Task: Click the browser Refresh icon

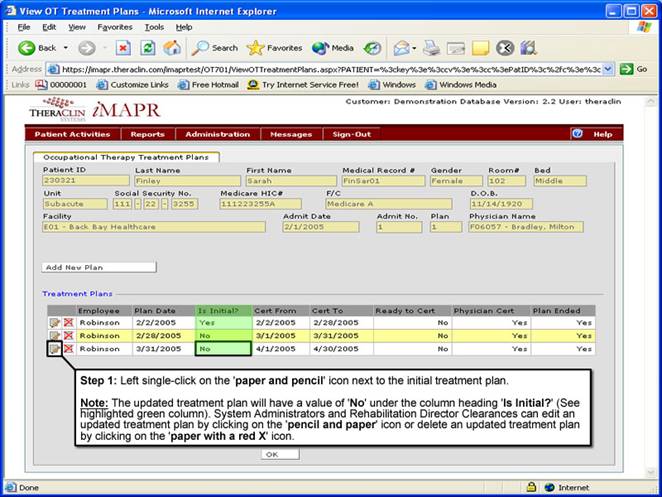Action: pyautogui.click(x=147, y=47)
